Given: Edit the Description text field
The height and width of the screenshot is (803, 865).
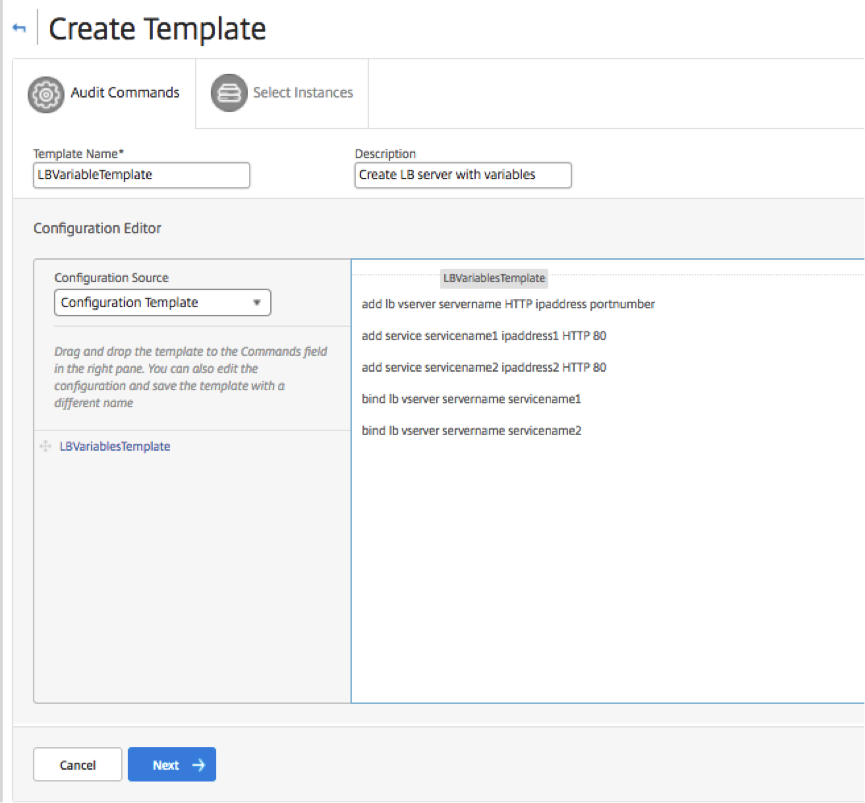Looking at the screenshot, I should 463,175.
